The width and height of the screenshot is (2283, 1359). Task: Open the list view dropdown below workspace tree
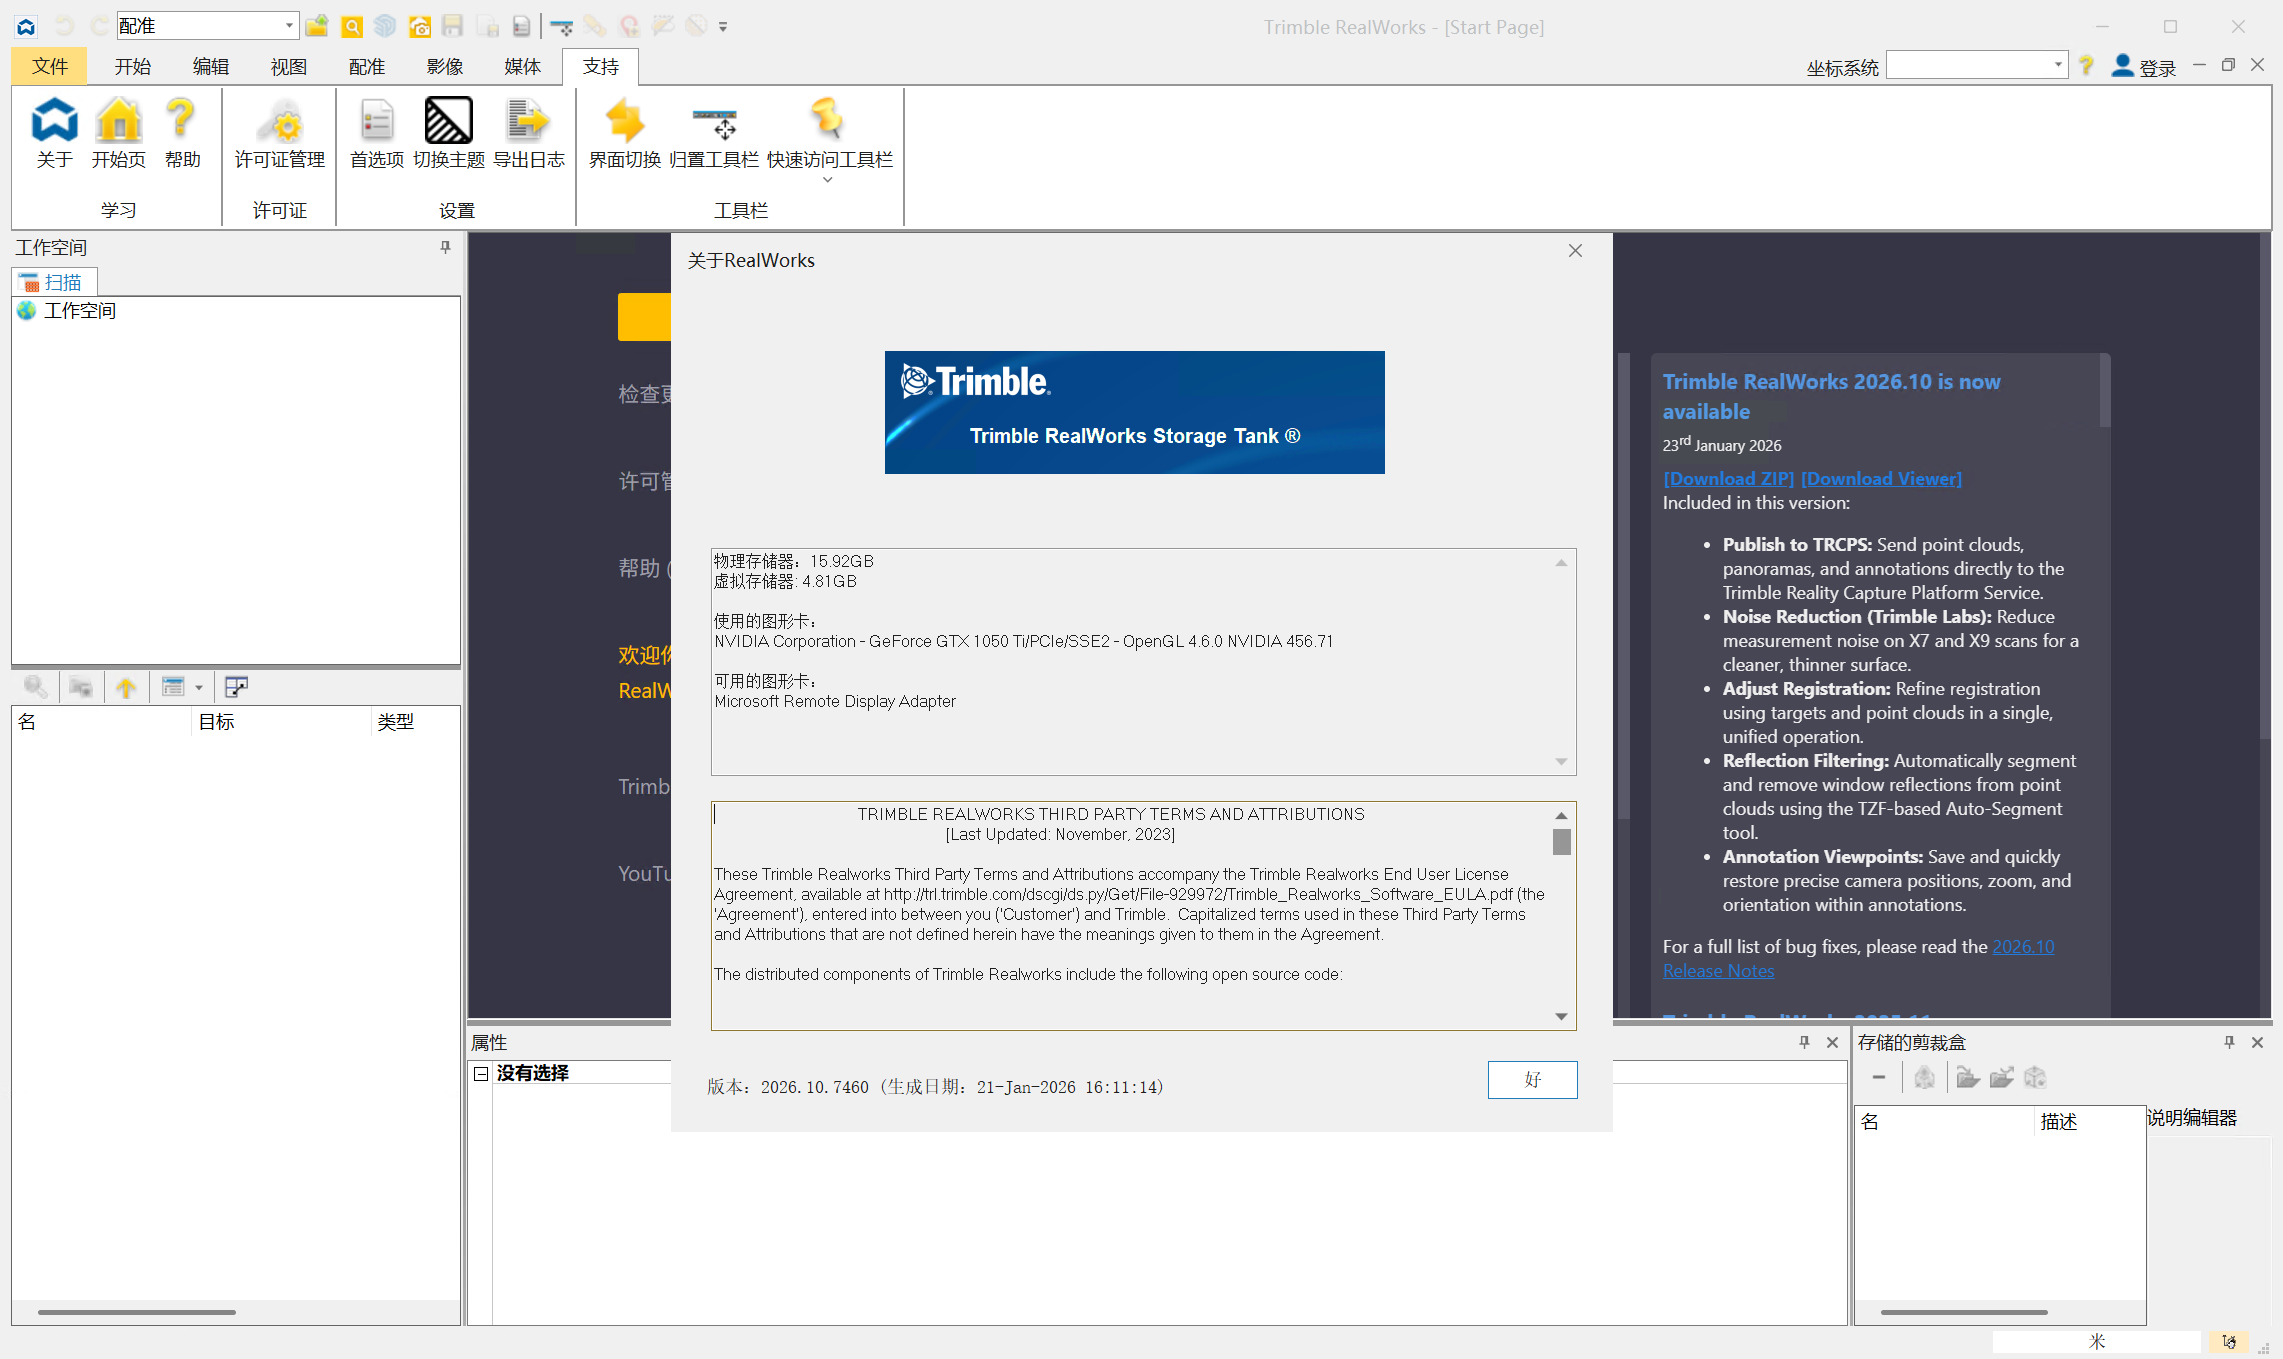pyautogui.click(x=199, y=687)
